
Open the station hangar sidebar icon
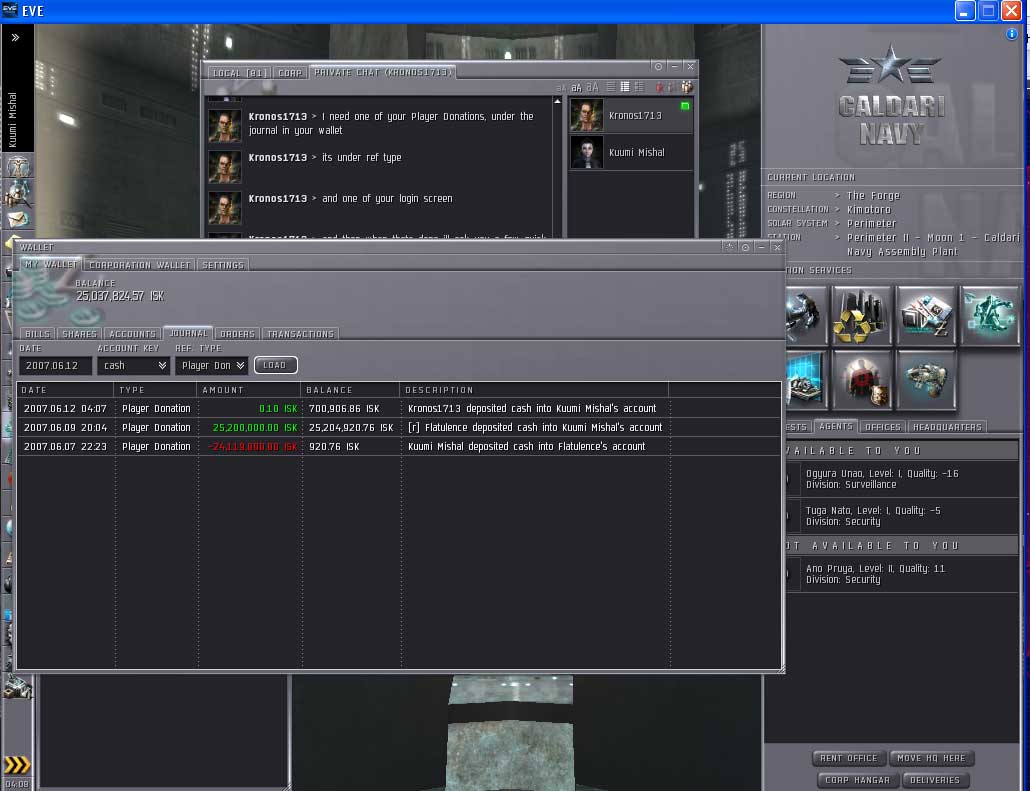coord(17,687)
